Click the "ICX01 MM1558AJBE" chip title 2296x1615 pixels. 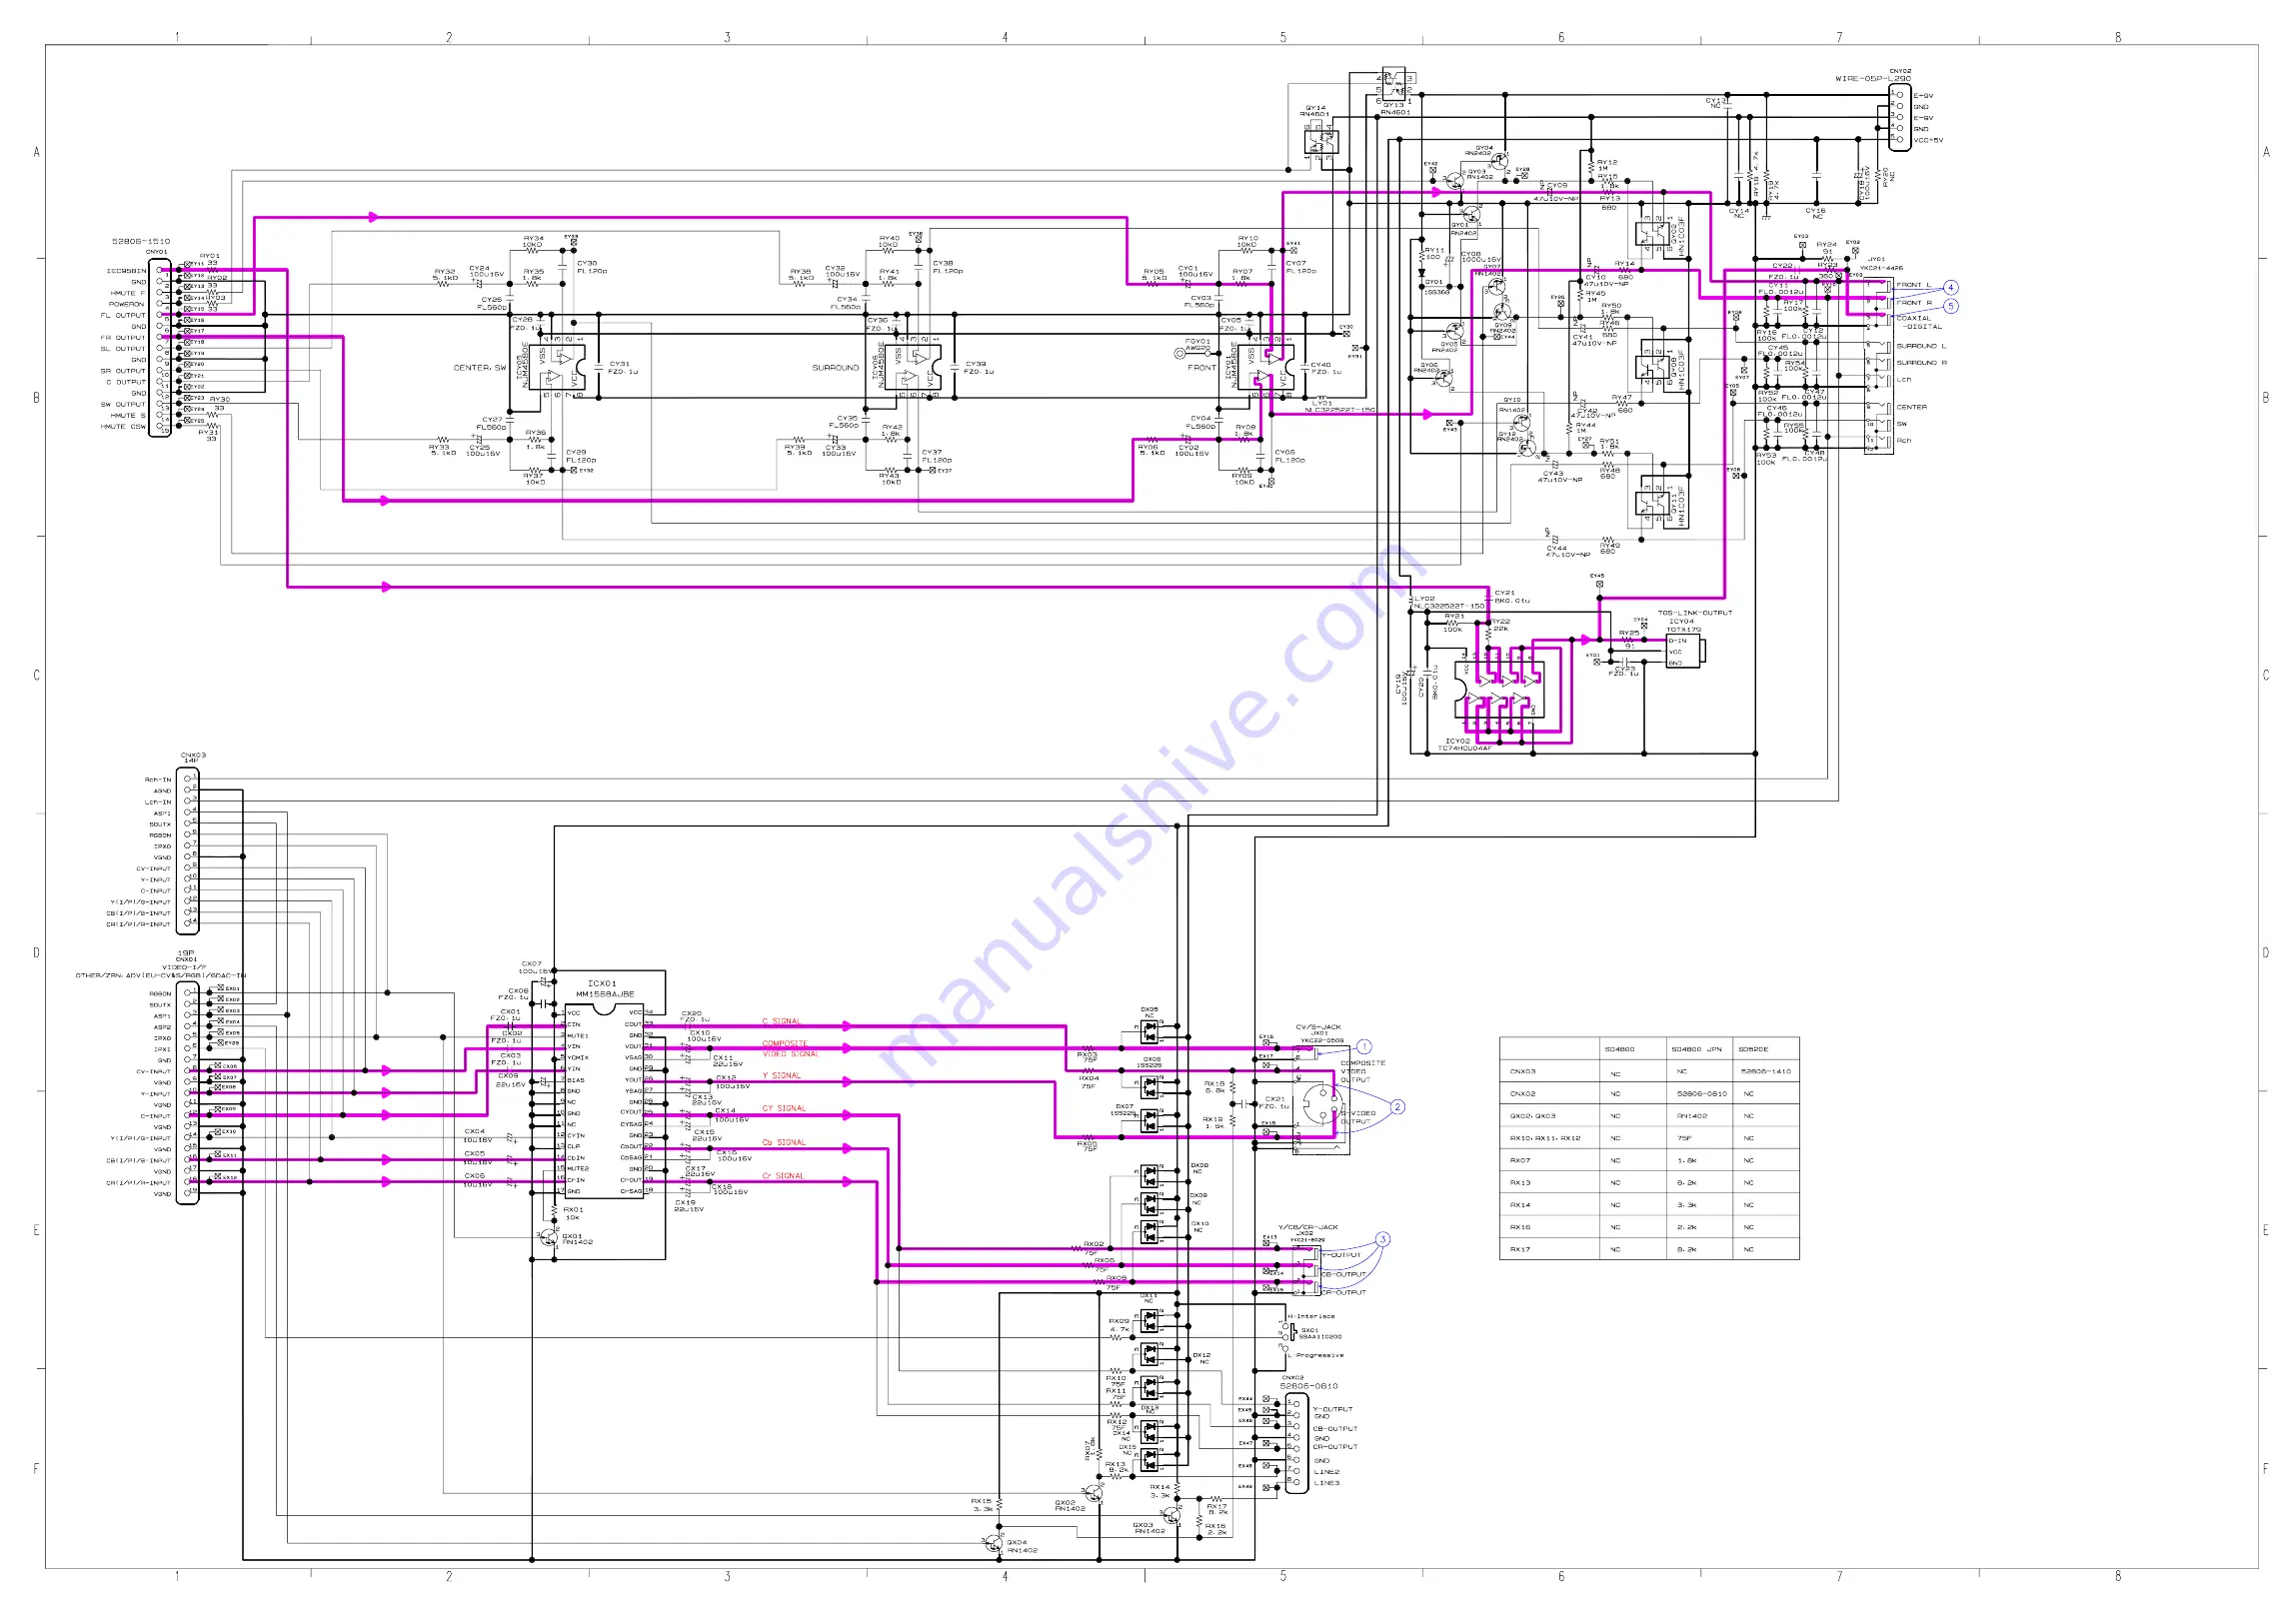605,988
